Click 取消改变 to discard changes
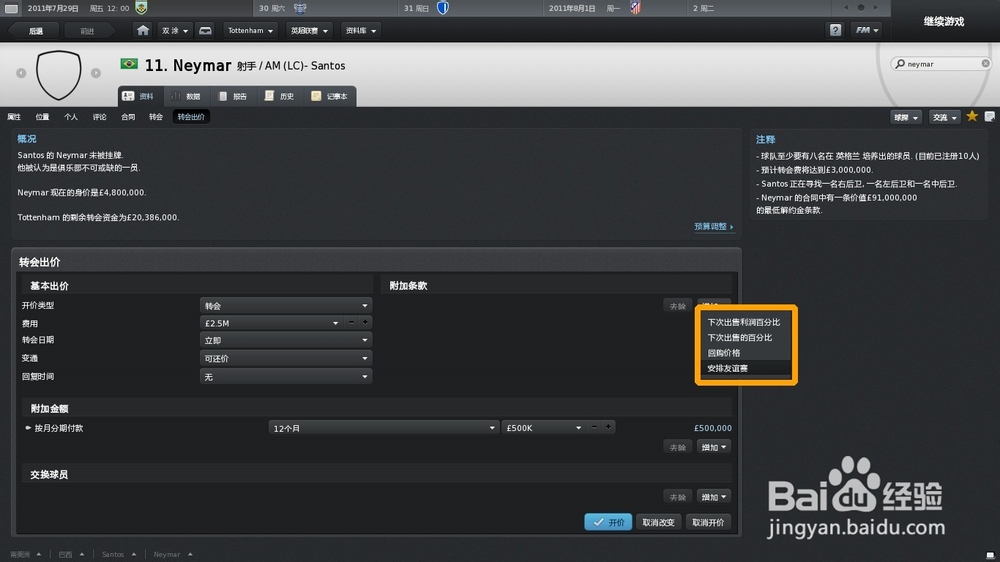The height and width of the screenshot is (562, 1000). pyautogui.click(x=658, y=522)
